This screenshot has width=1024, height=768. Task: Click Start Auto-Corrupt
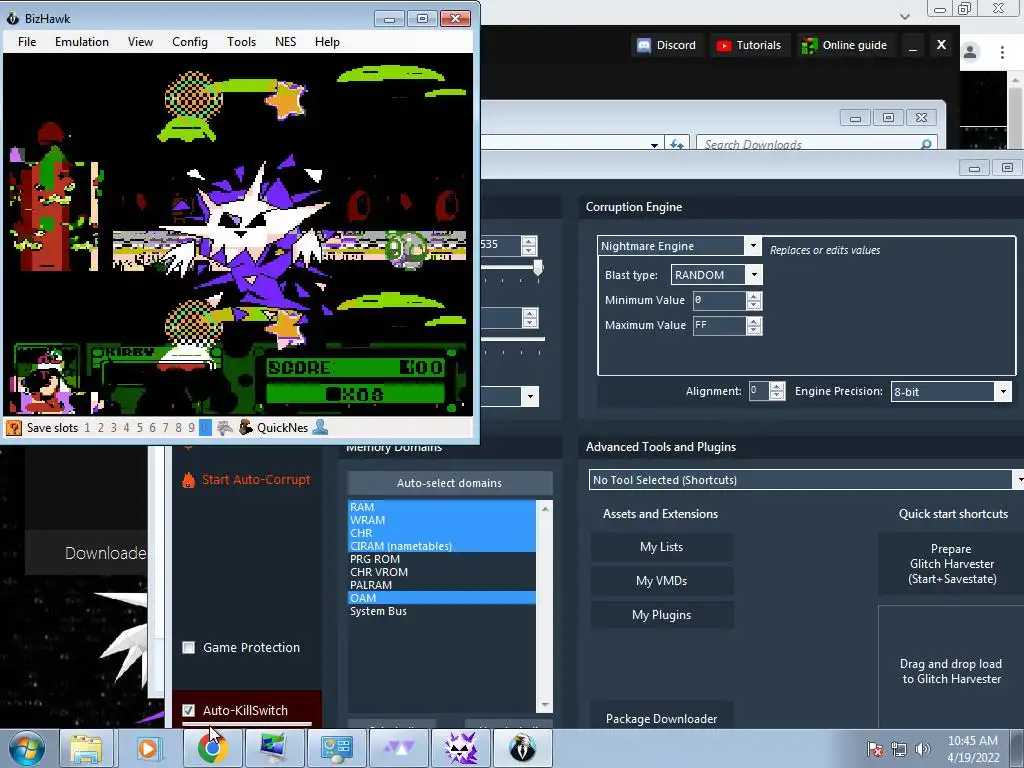coord(255,479)
